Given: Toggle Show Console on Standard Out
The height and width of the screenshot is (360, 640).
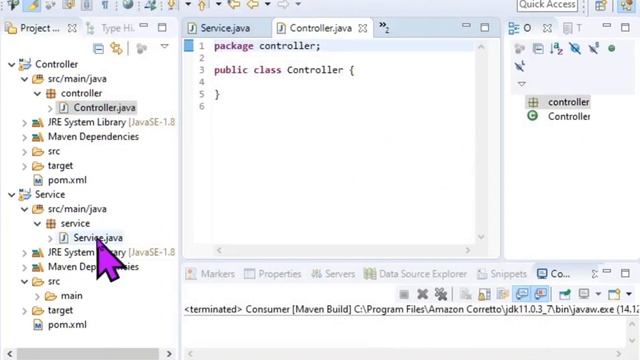Looking at the screenshot, I should tap(522, 294).
